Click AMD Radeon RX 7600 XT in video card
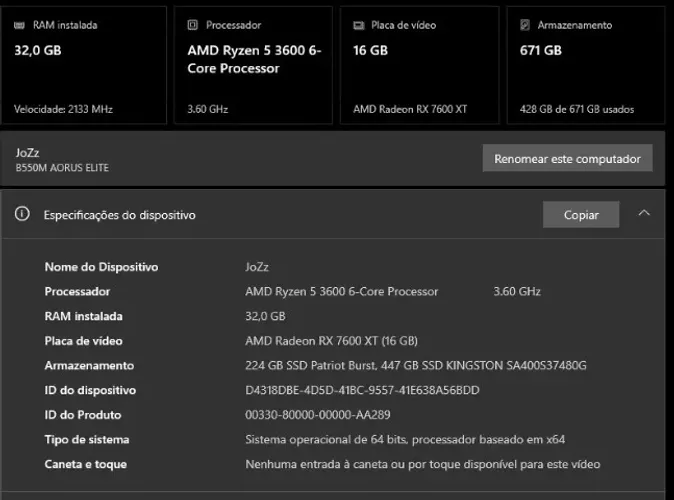The image size is (674, 500). pos(410,109)
